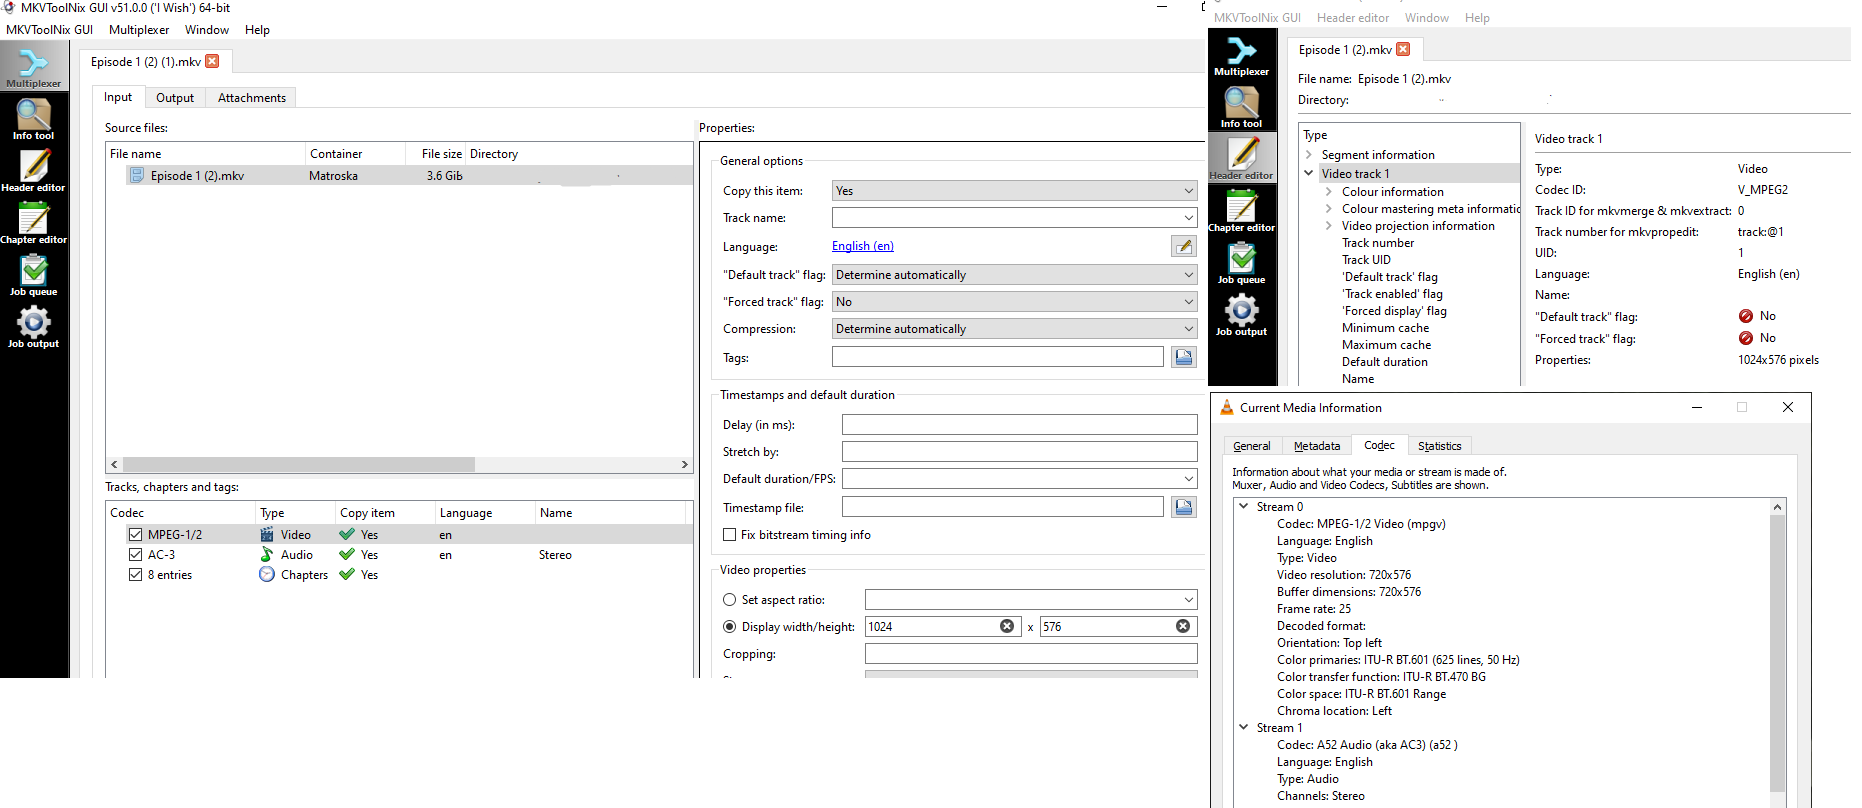Viewport: 1862px width, 808px height.
Task: Switch to the Output tab
Action: [x=175, y=98]
